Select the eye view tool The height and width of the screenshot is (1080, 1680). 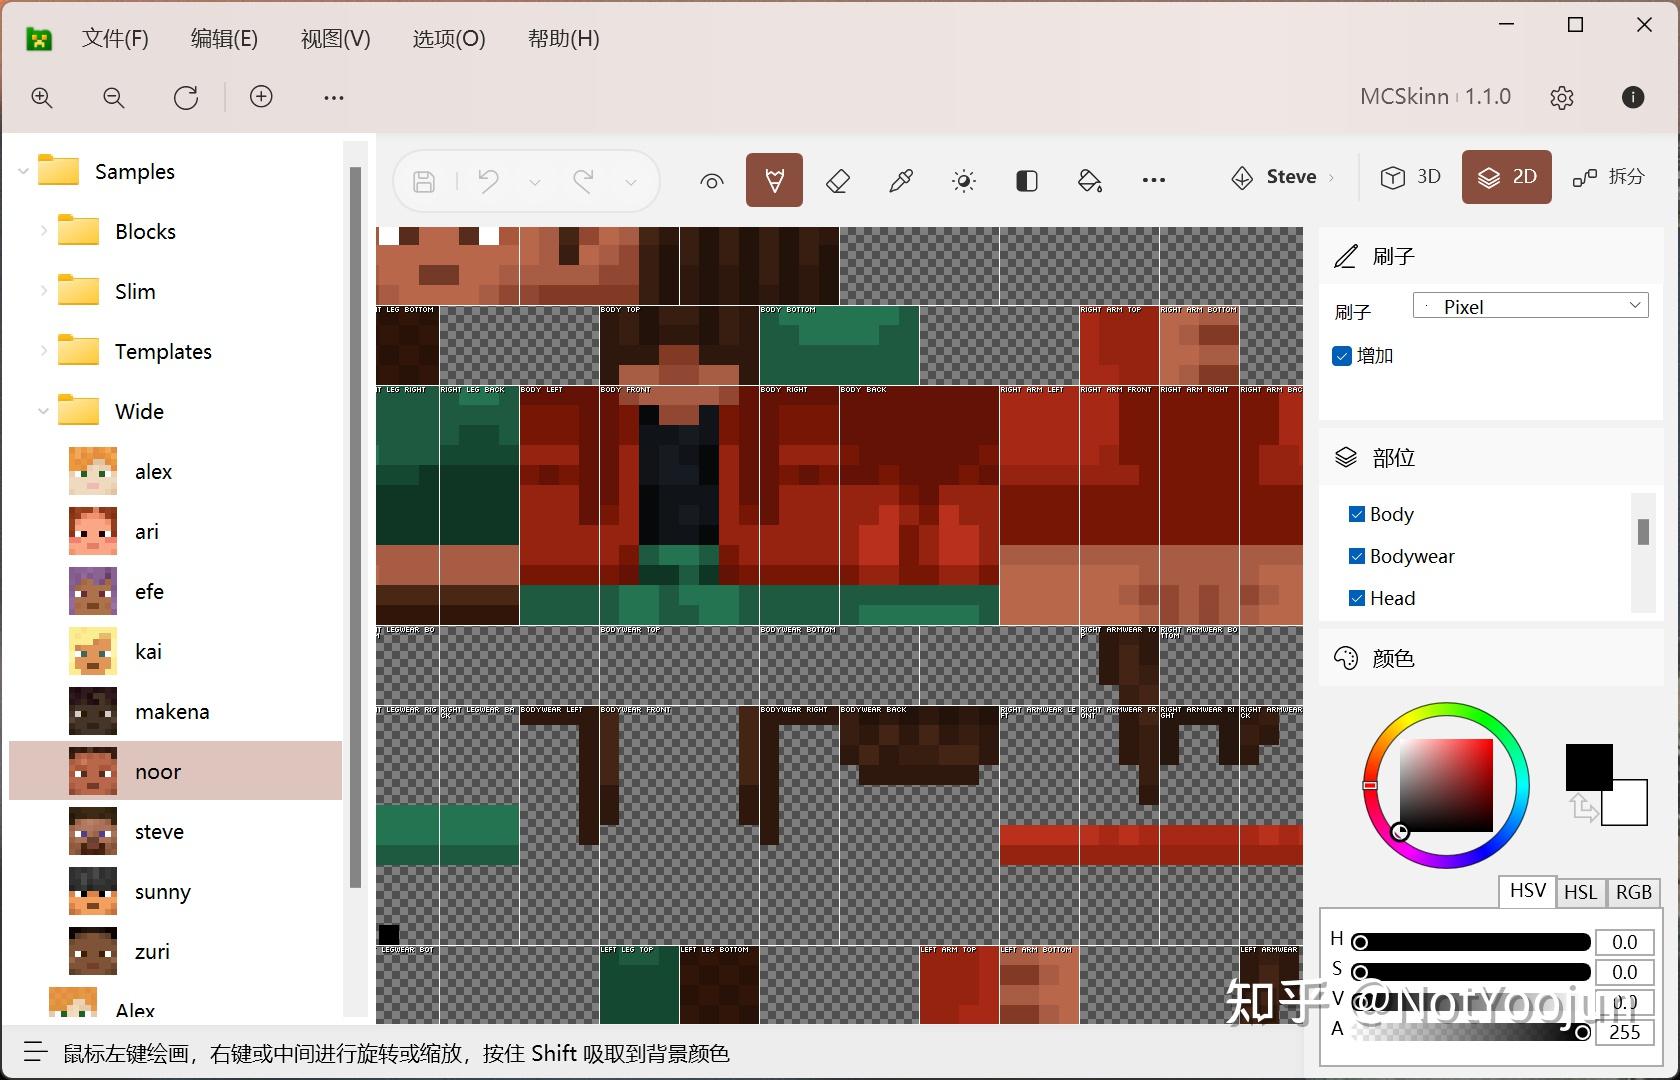712,181
